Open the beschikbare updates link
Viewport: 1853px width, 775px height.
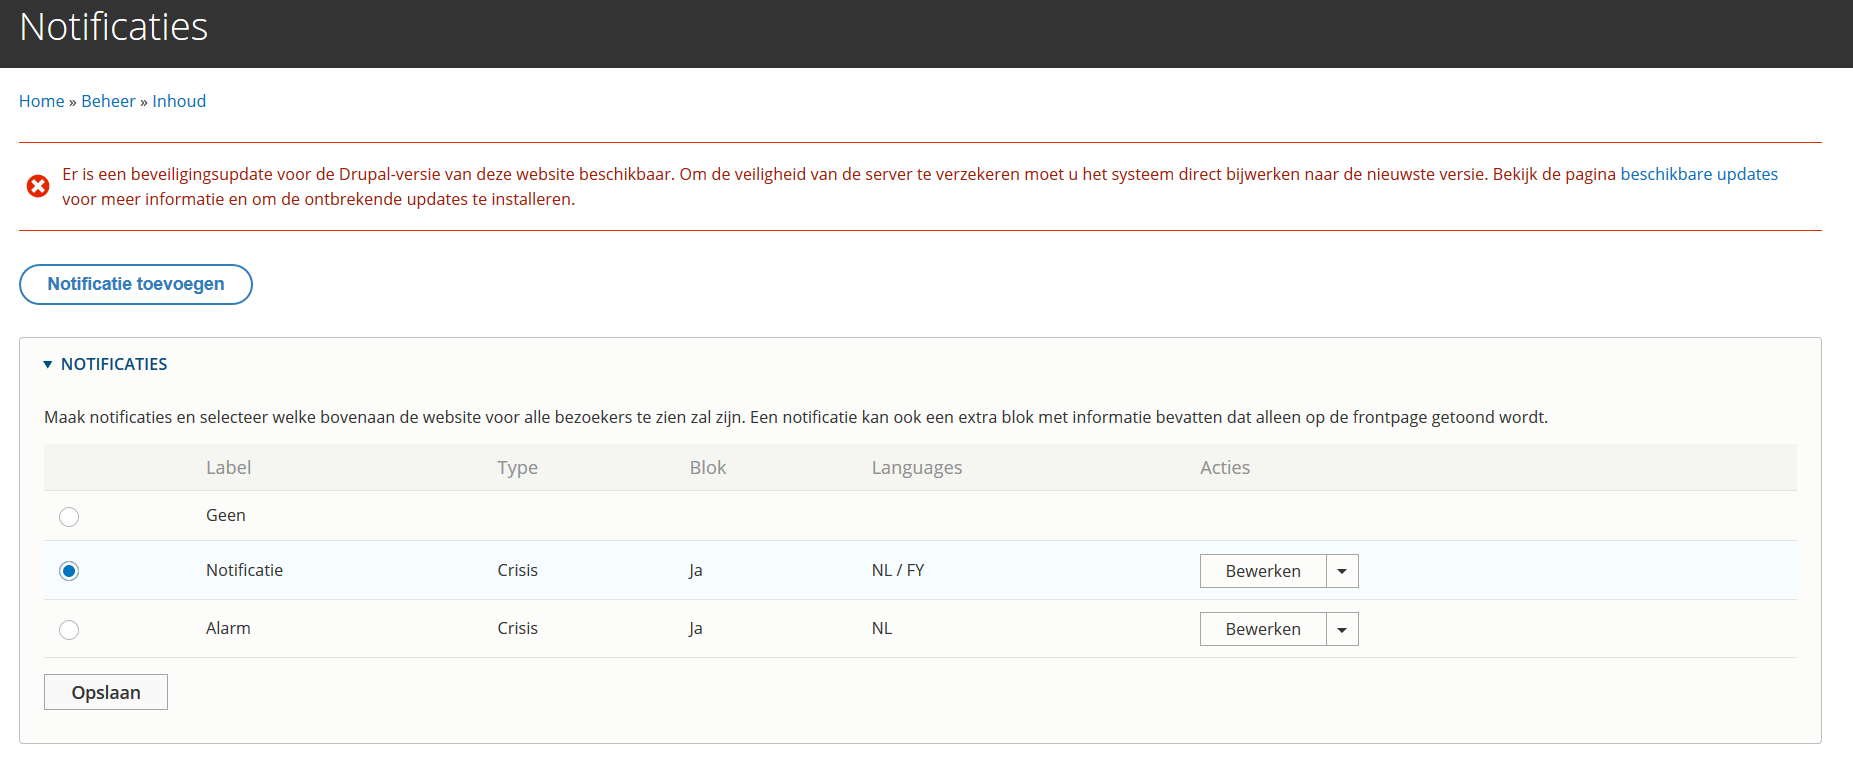click(x=1698, y=174)
